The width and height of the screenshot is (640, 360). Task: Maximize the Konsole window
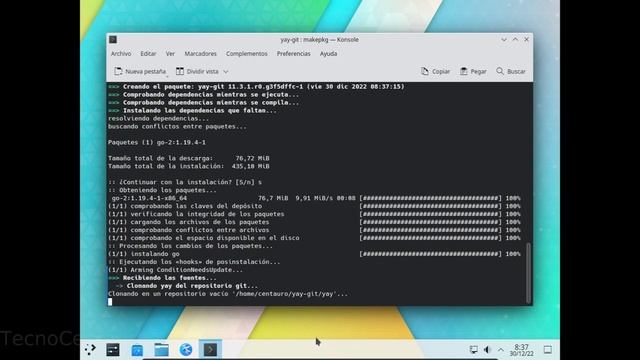point(515,40)
